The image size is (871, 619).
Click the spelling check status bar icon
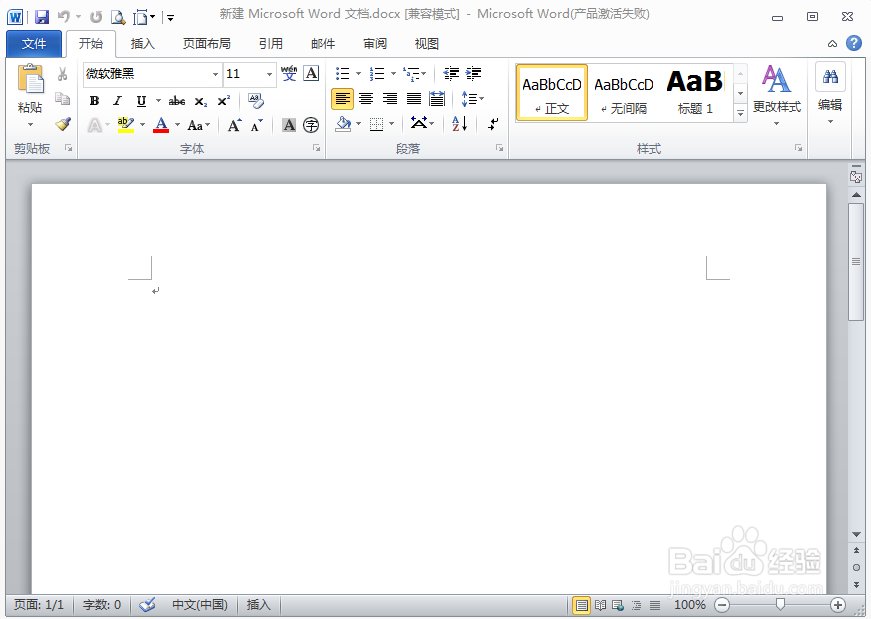click(147, 605)
